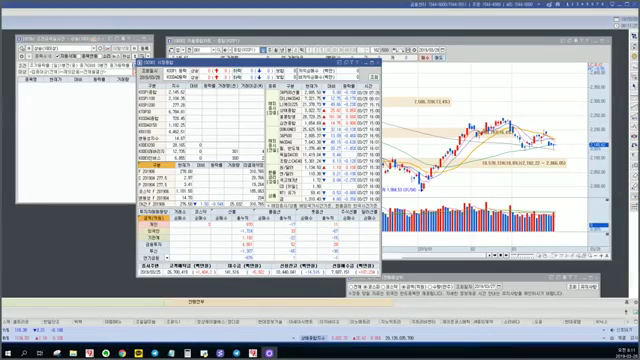Open KakaoTalk from the taskbar
Screen dimensions: 640x360
(138, 353)
